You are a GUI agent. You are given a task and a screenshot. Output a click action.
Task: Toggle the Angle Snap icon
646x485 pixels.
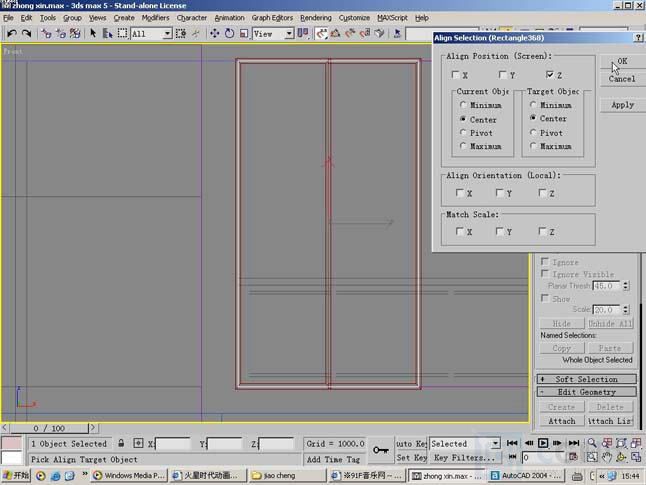pyautogui.click(x=335, y=33)
